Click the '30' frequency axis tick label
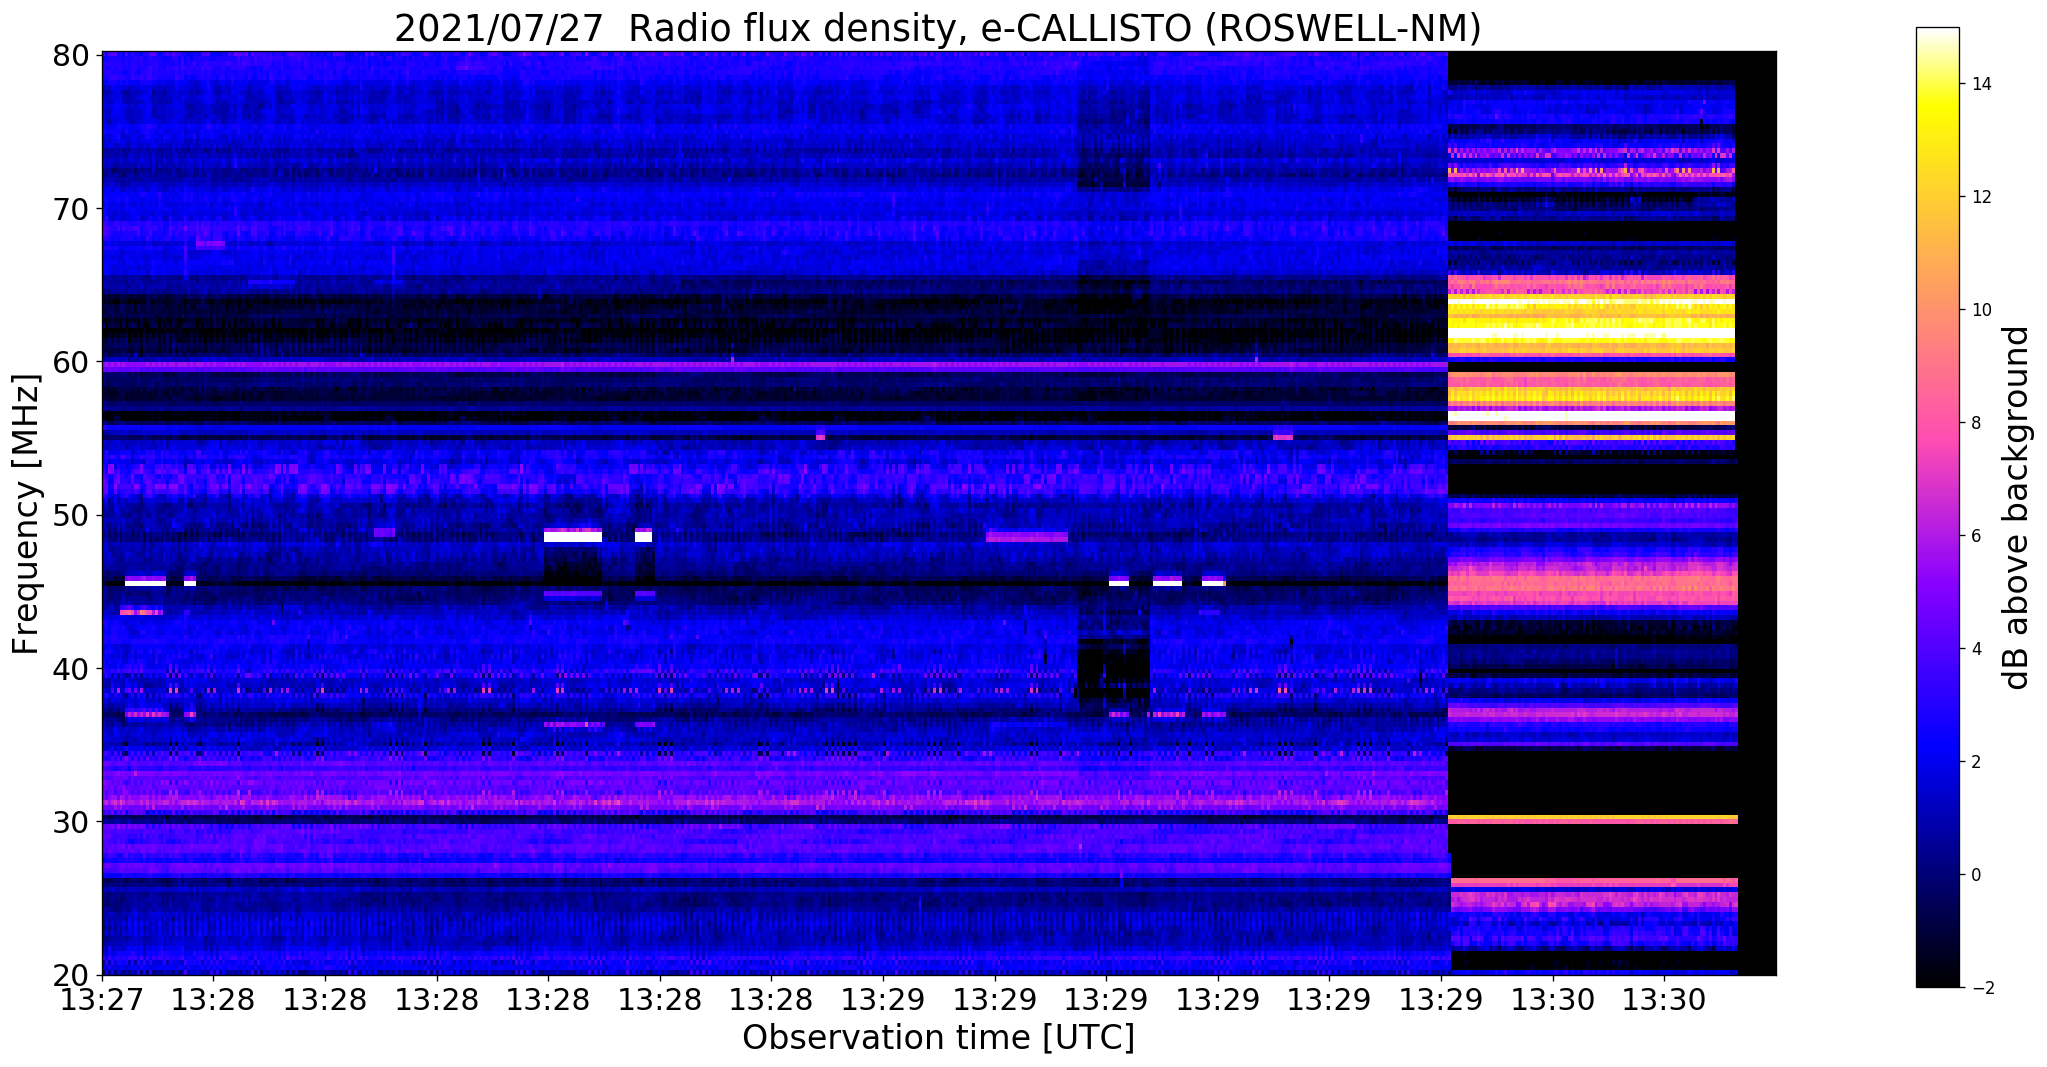2047x1067 pixels. [x=73, y=822]
